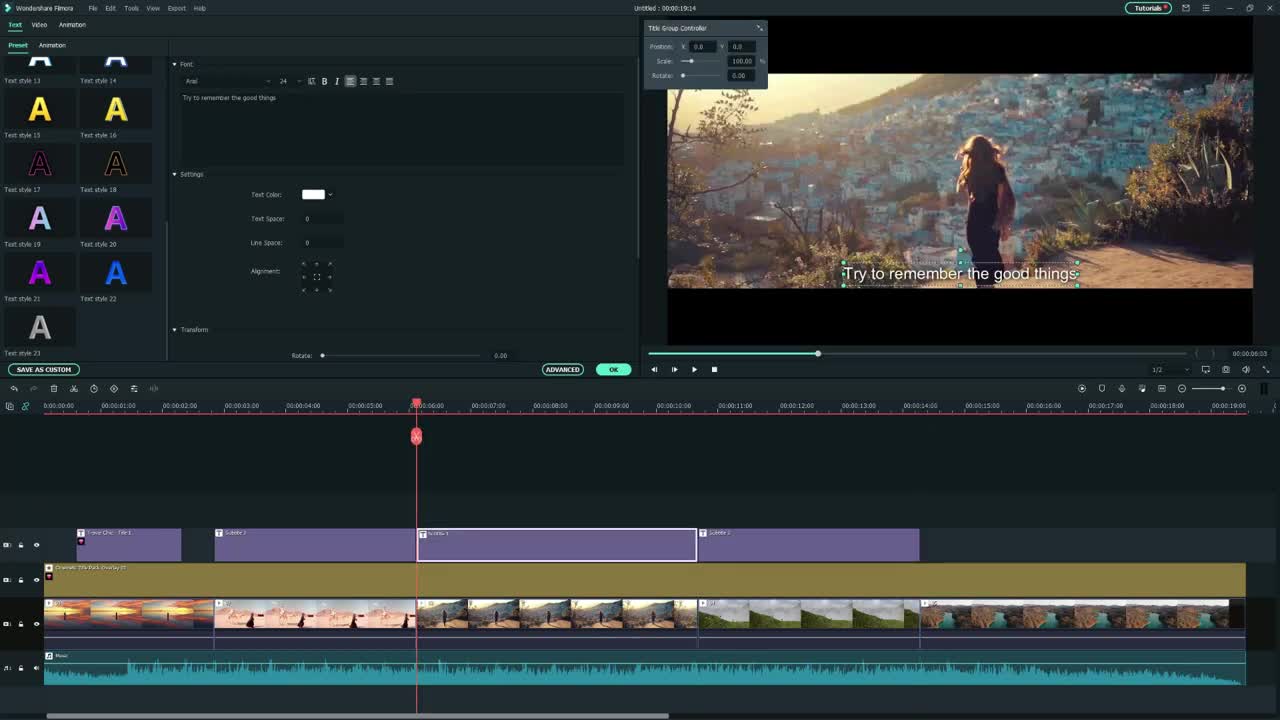This screenshot has height=720, width=1280.
Task: Collapse the Settings section
Action: coord(174,174)
